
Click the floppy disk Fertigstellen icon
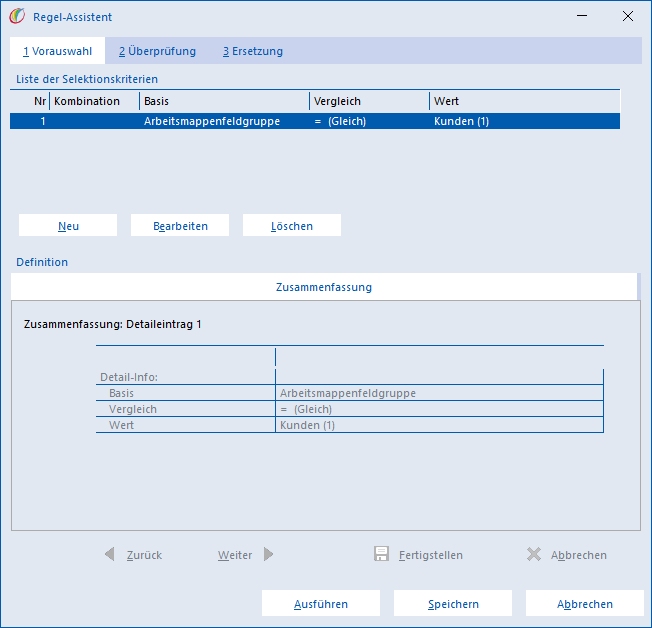(381, 554)
